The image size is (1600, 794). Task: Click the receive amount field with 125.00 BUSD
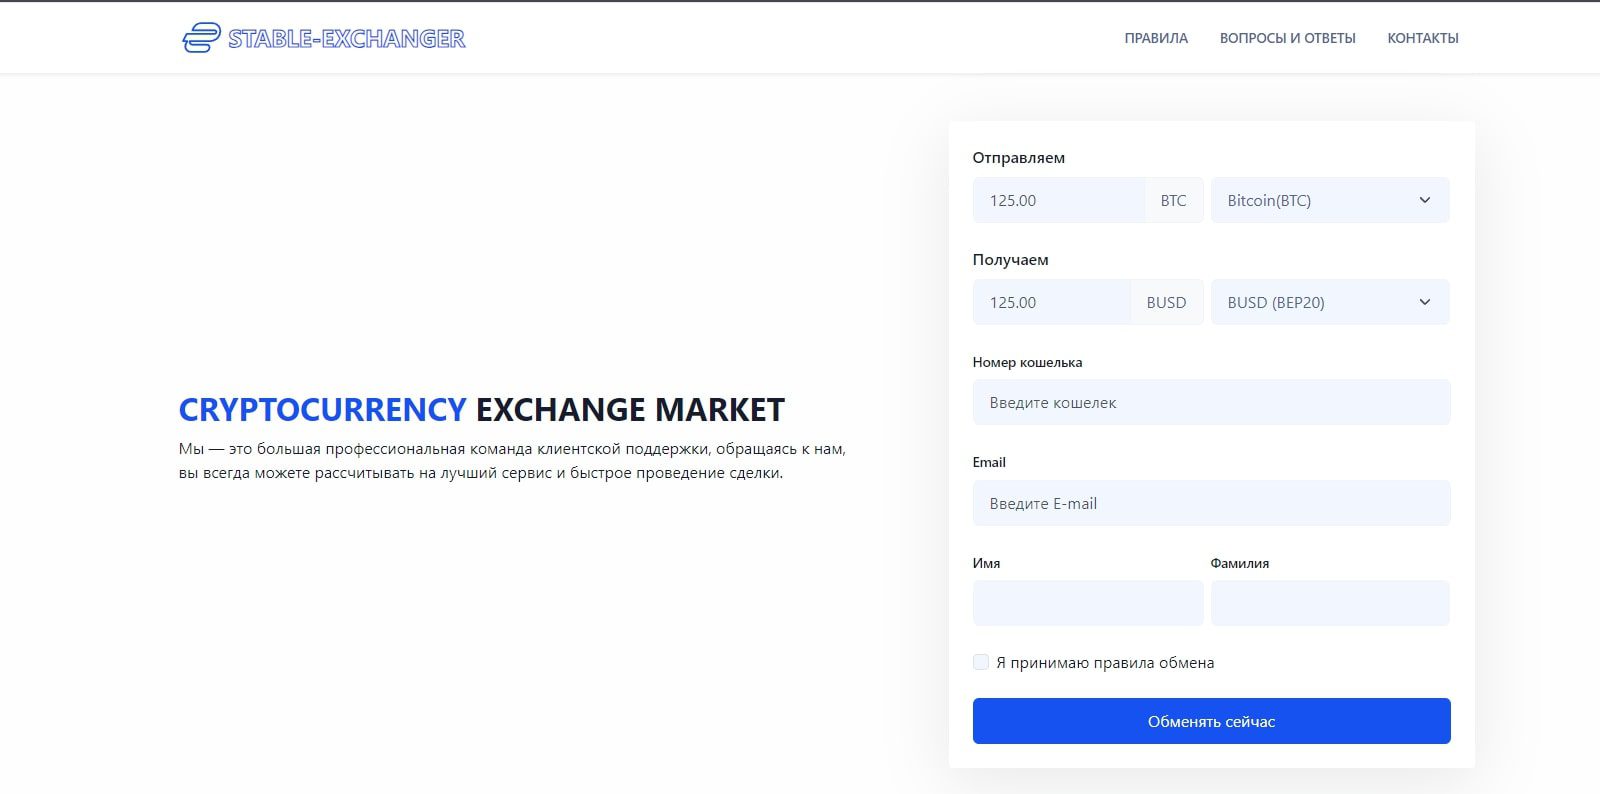click(1052, 302)
